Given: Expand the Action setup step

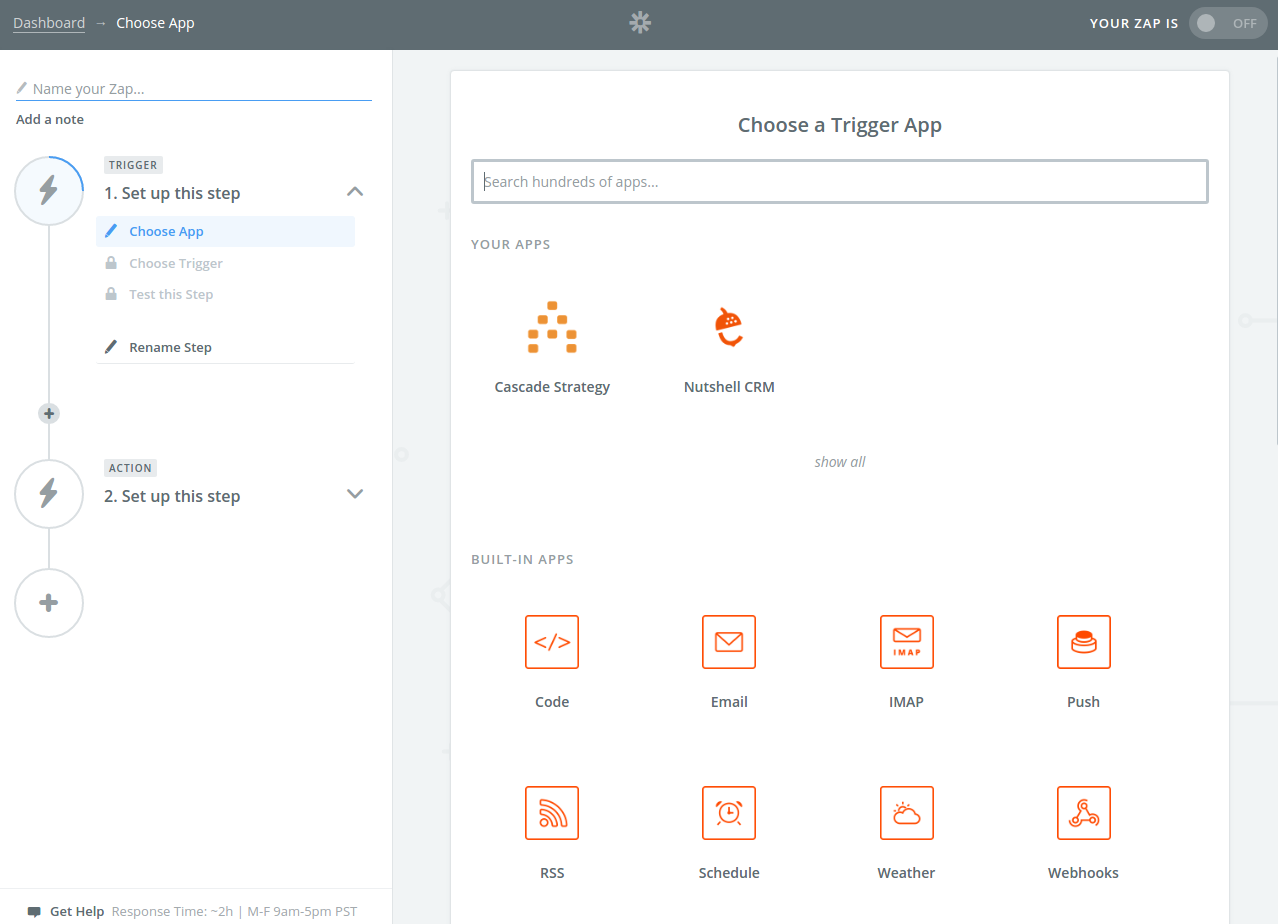Looking at the screenshot, I should pyautogui.click(x=355, y=493).
